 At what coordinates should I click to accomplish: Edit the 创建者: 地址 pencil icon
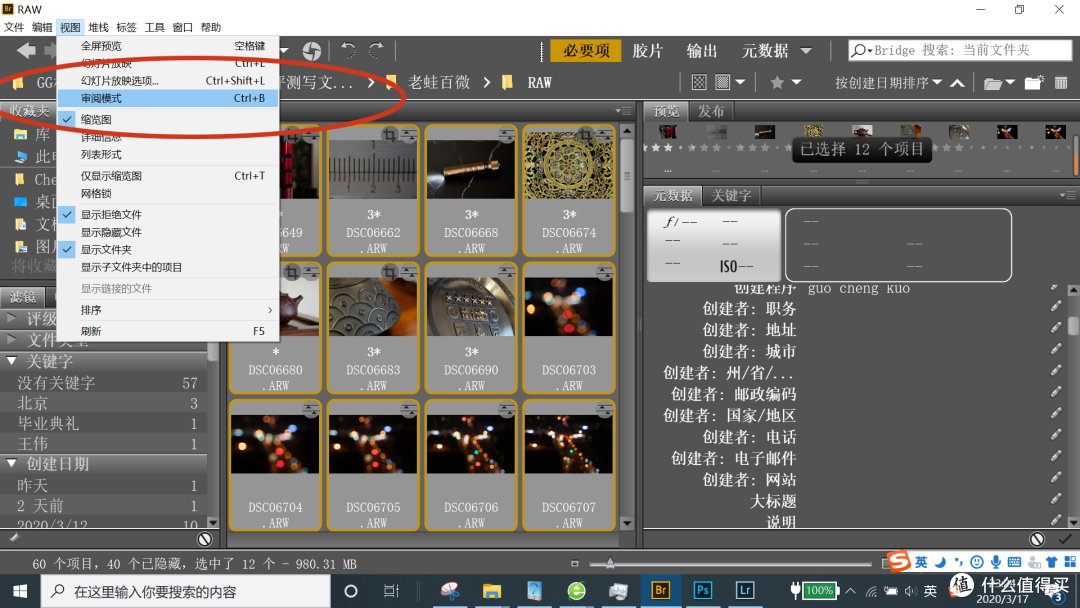point(1056,328)
